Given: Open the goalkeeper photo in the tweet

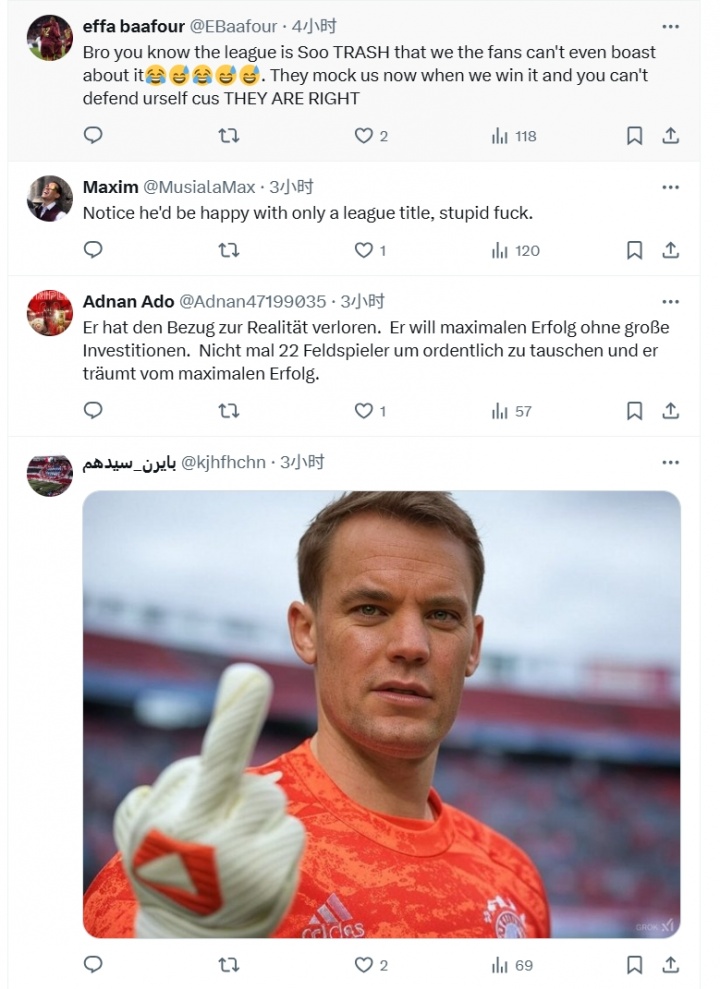Looking at the screenshot, I should click(381, 714).
